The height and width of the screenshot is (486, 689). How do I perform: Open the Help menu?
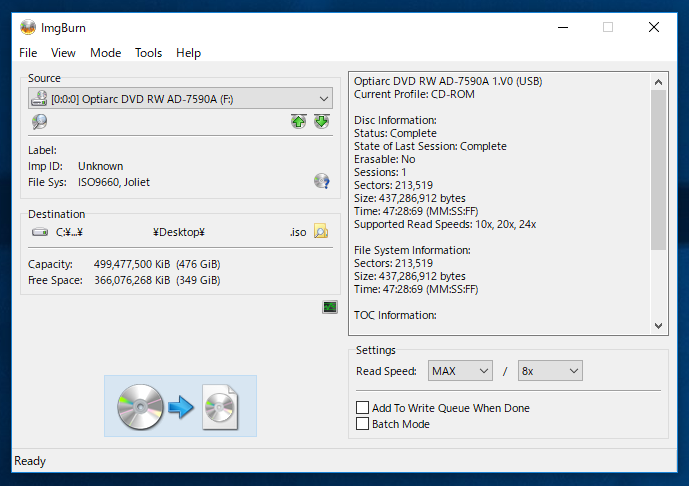(x=189, y=53)
